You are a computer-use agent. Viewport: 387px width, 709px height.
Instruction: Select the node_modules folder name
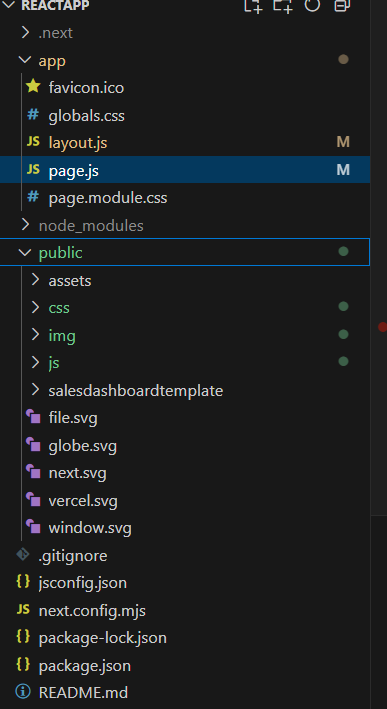(x=91, y=226)
